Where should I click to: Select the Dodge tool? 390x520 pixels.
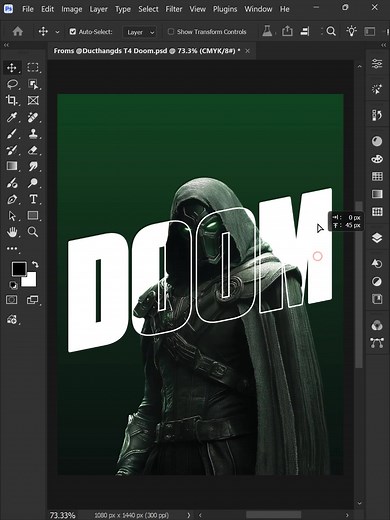pos(33,183)
